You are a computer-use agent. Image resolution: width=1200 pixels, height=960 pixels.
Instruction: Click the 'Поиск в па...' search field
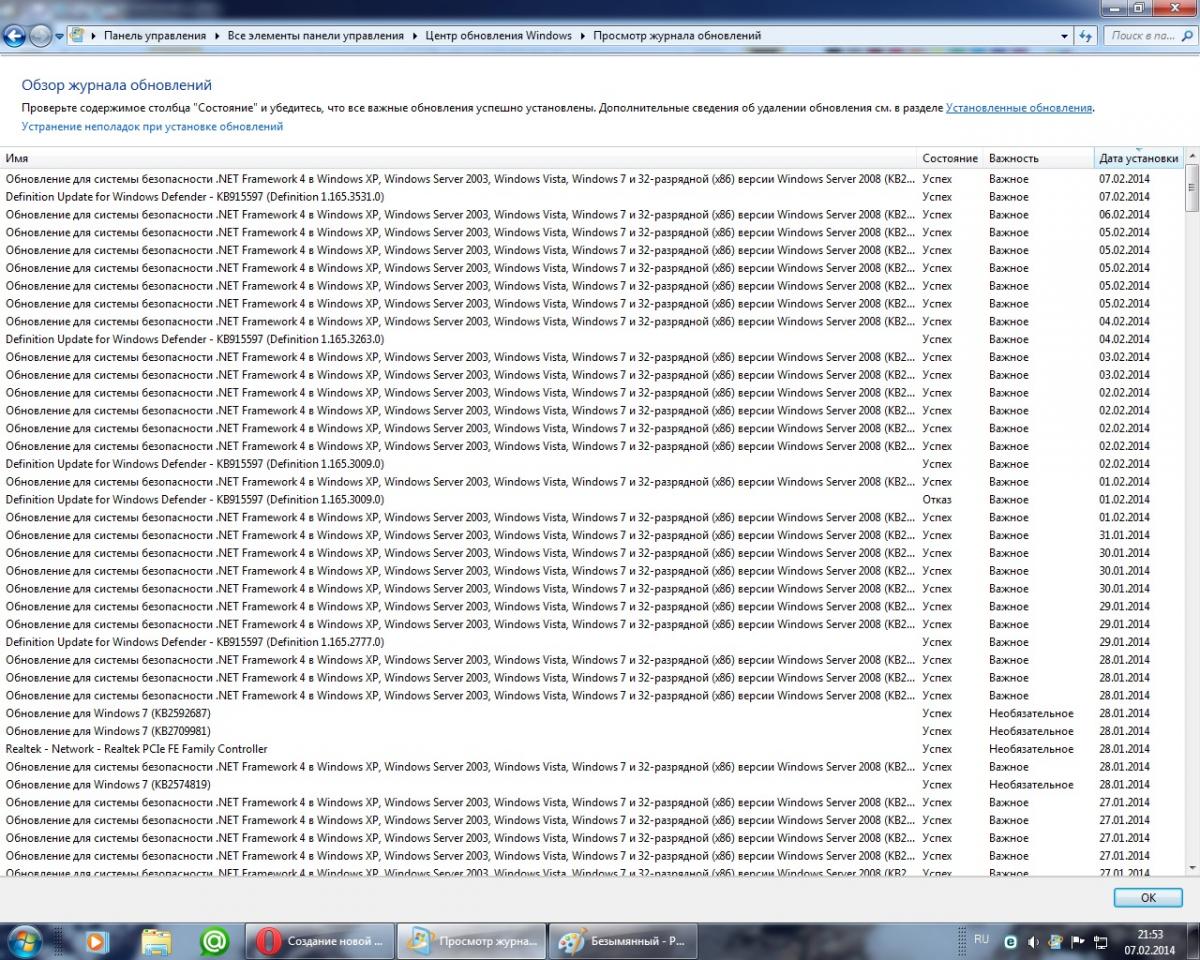[x=1149, y=36]
